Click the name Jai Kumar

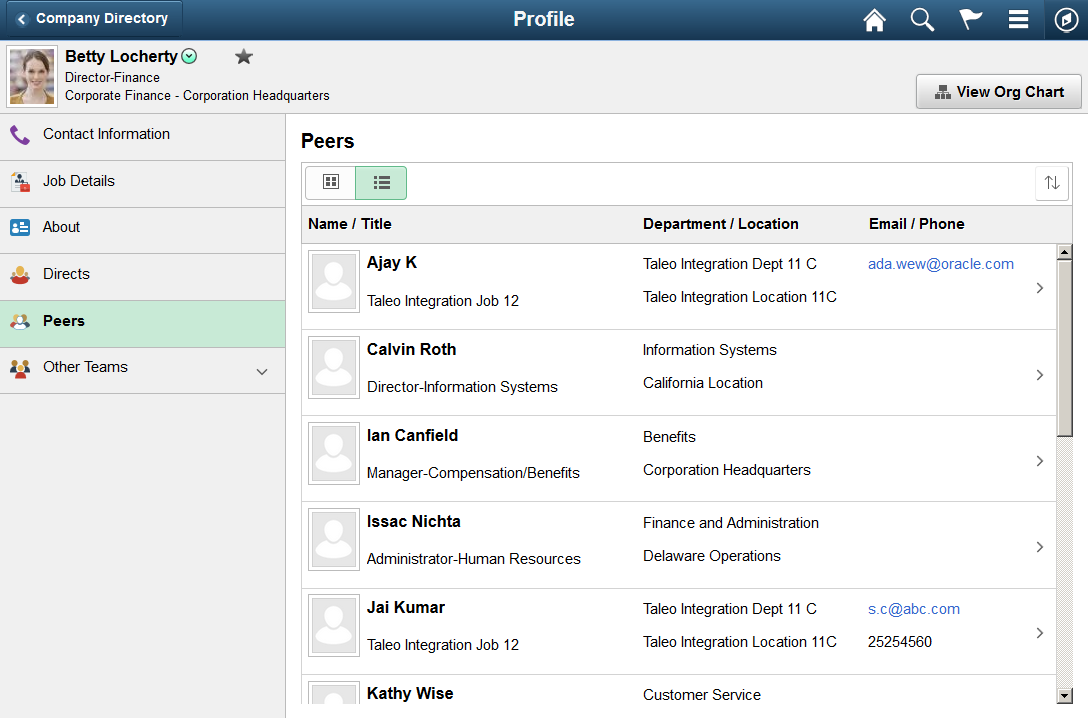click(406, 608)
